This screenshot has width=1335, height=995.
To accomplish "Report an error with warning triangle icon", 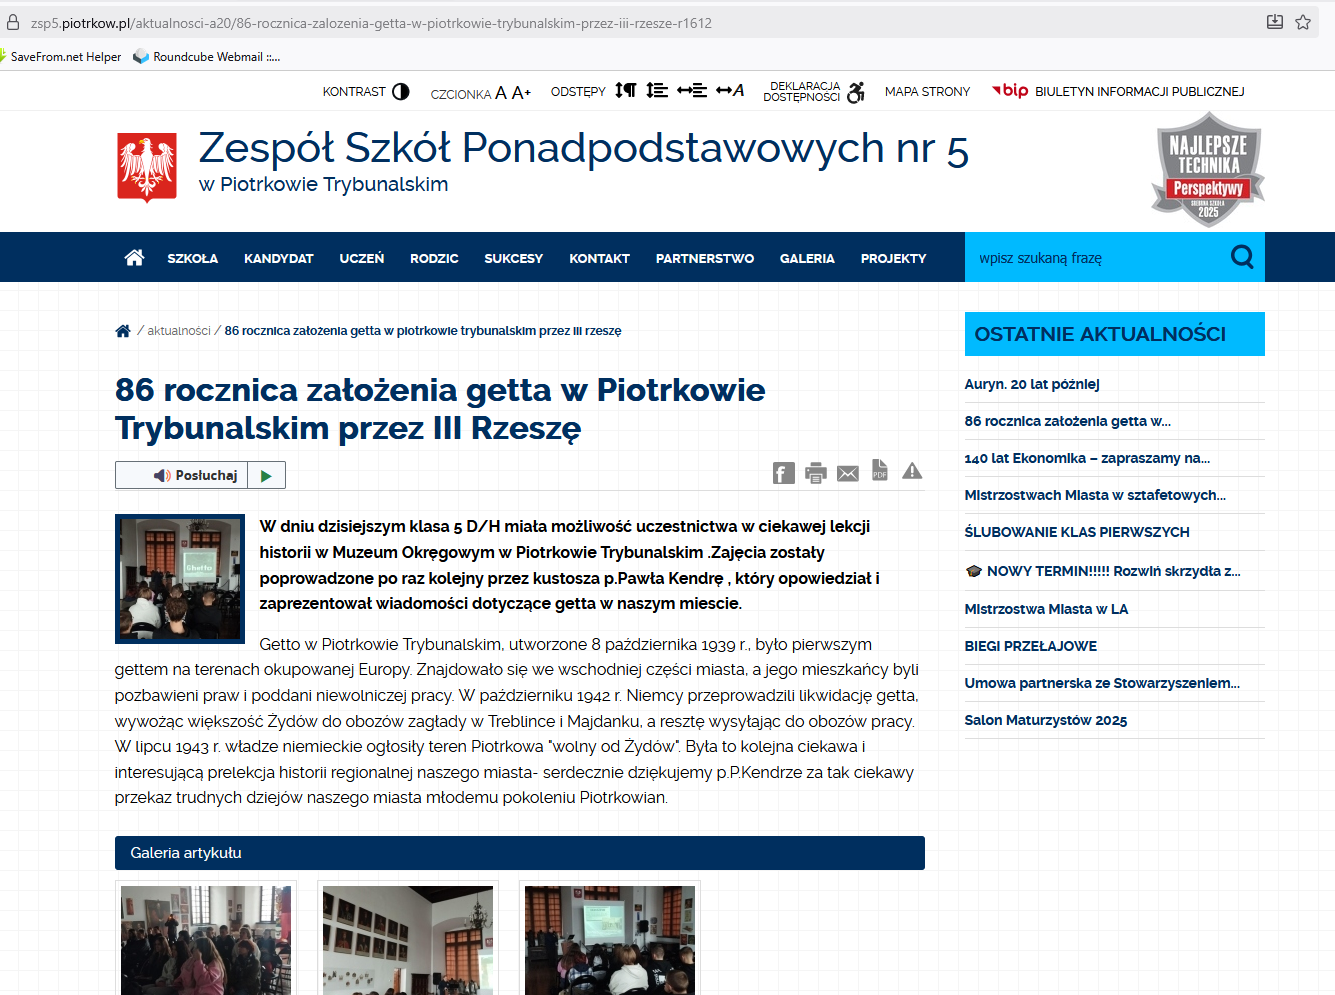I will pos(912,471).
